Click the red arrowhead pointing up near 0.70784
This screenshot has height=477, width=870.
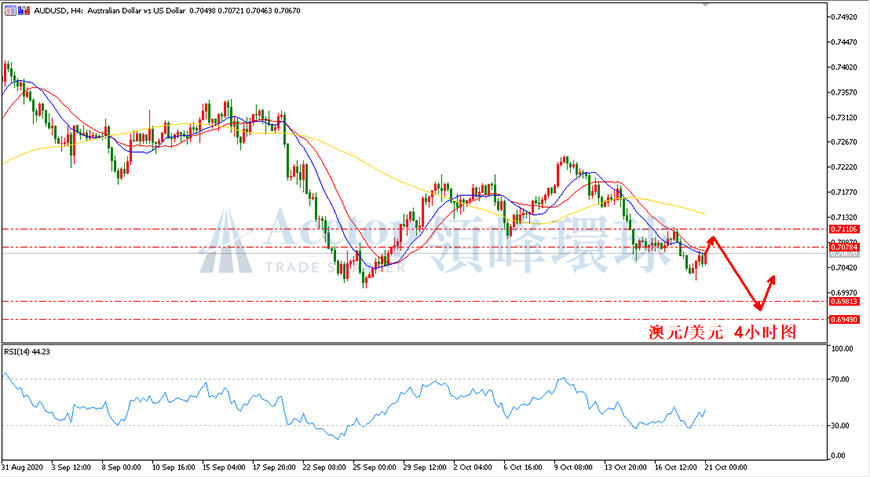pyautogui.click(x=712, y=241)
